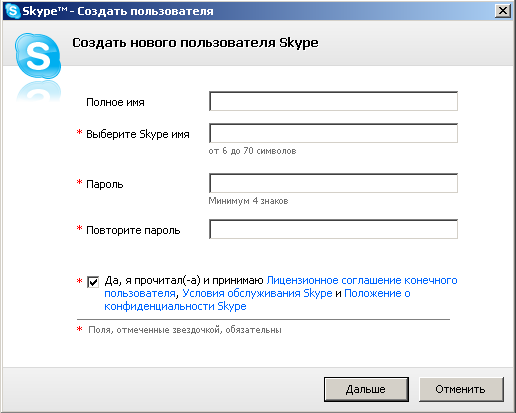Click the 'Выберите Skype имя' label
516x413 pixels.
click(138, 134)
